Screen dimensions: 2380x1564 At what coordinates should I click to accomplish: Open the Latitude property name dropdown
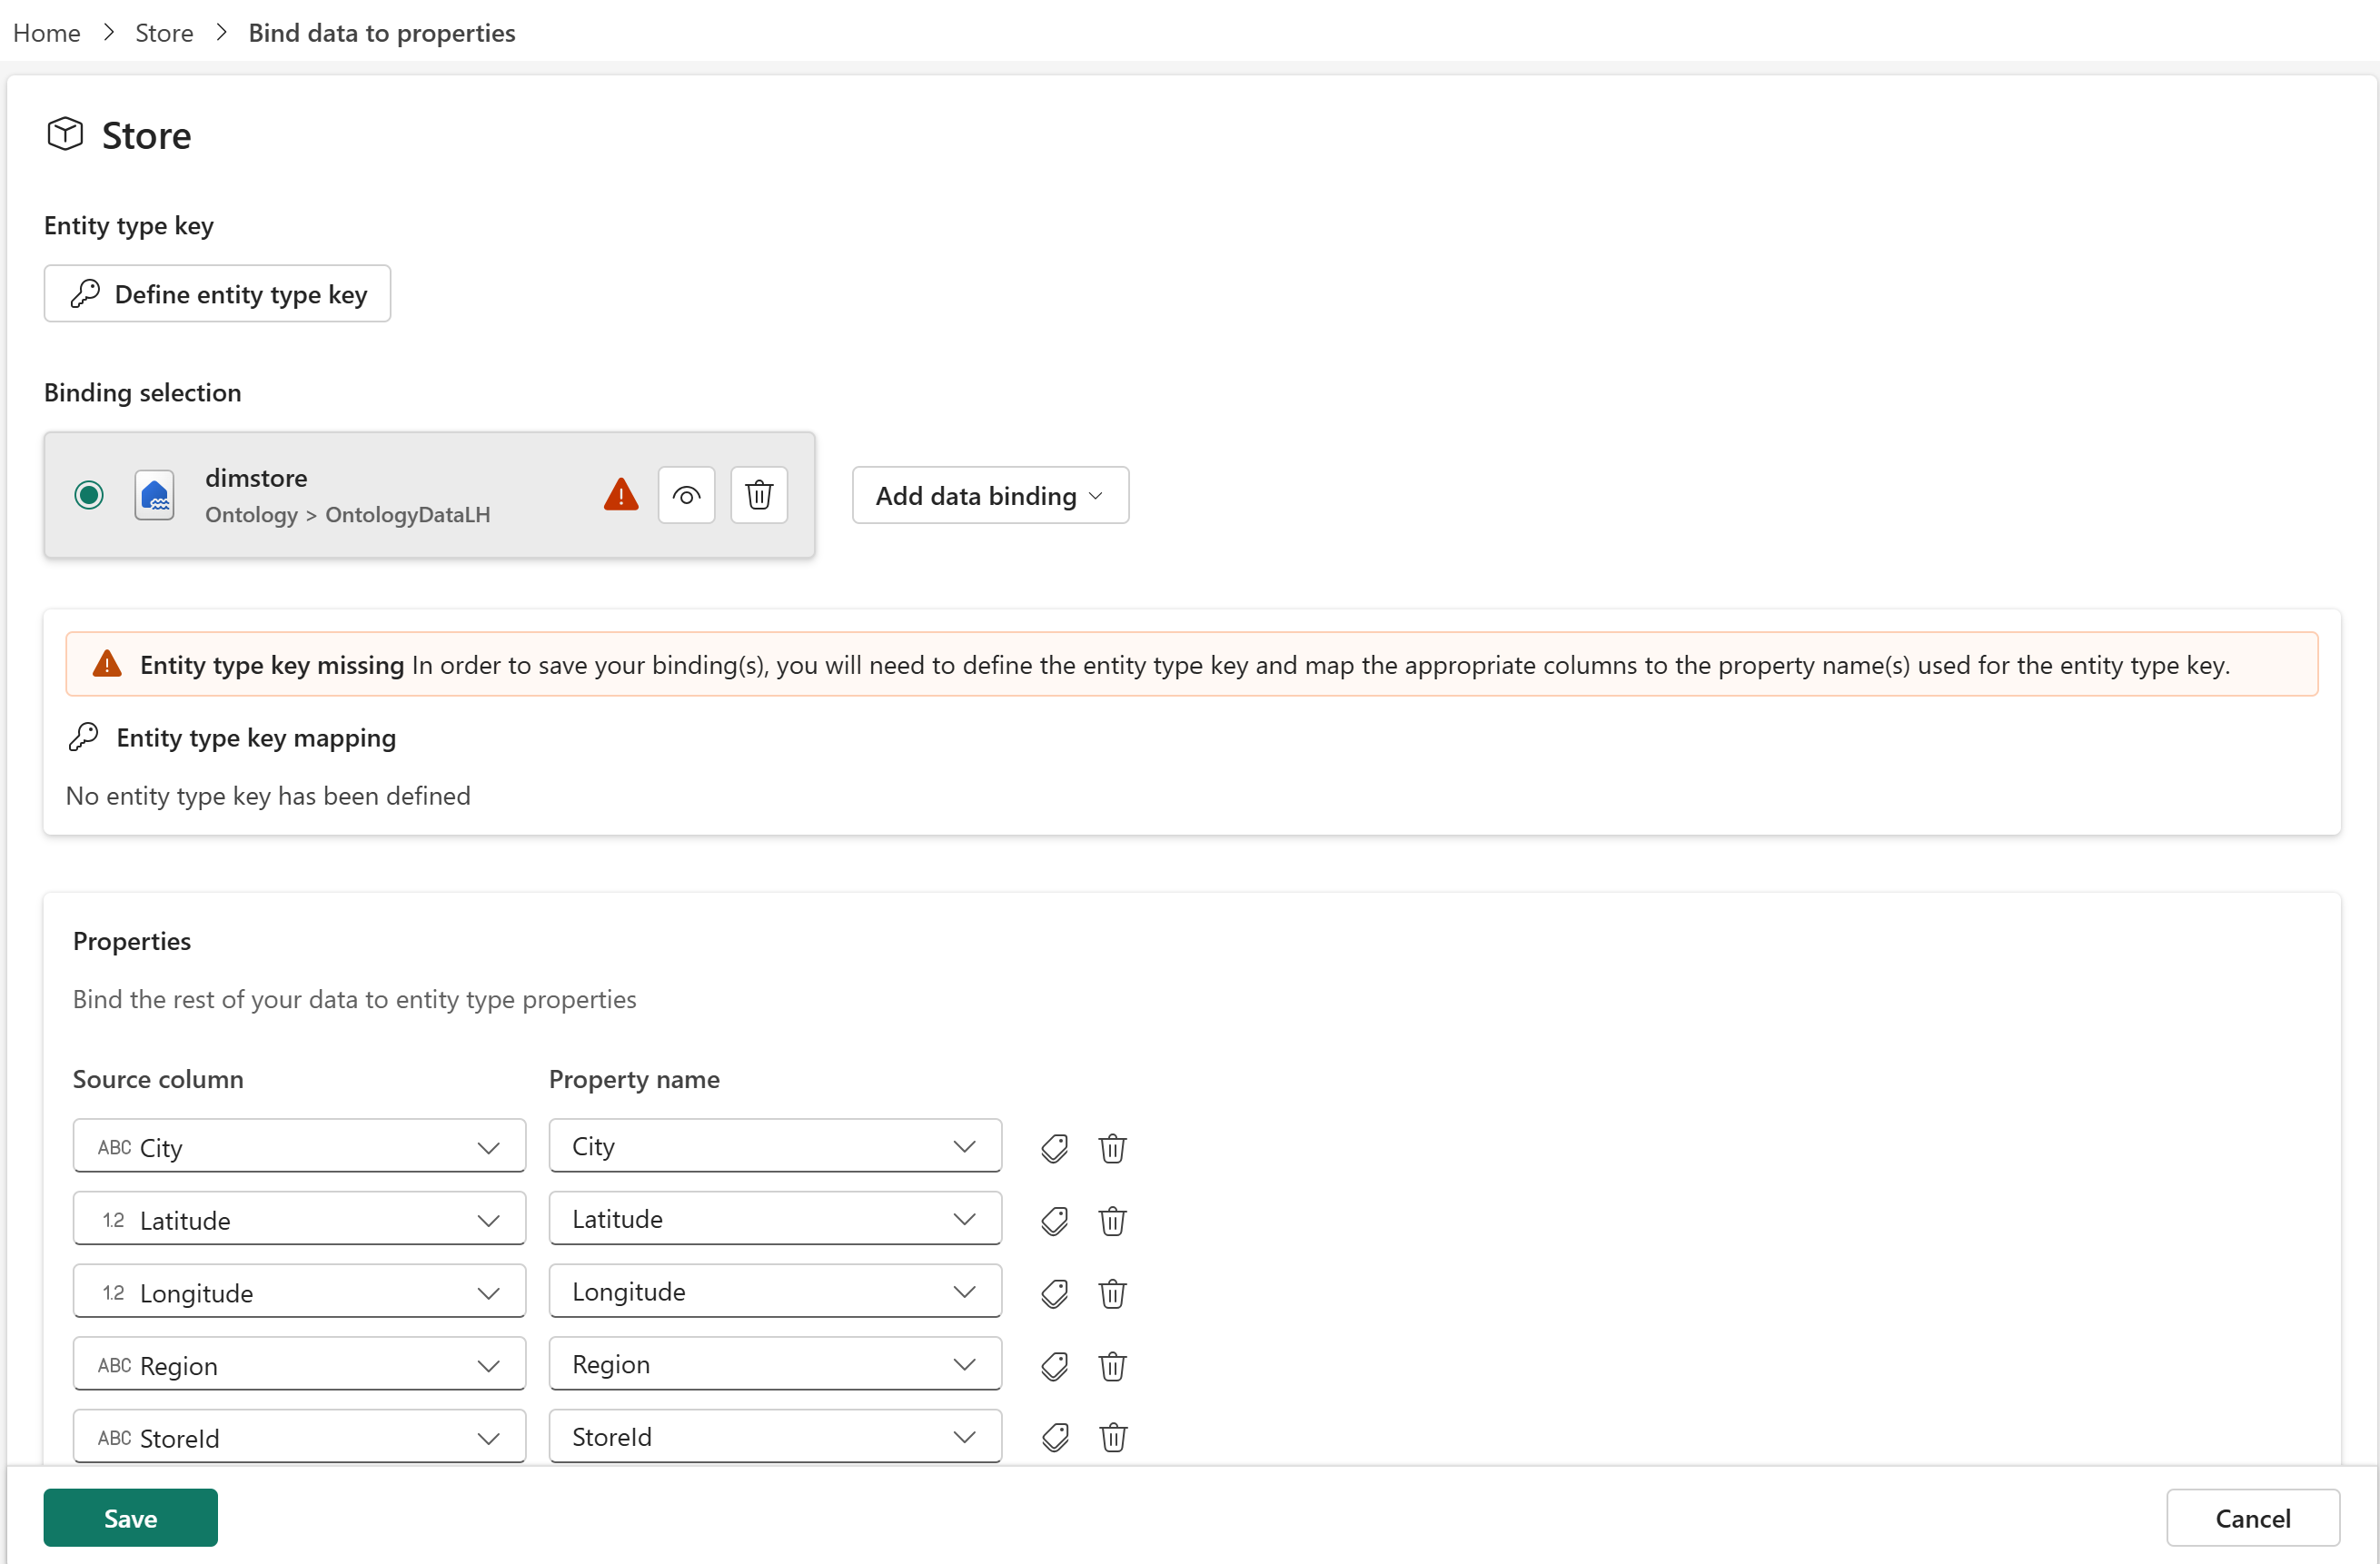click(775, 1219)
